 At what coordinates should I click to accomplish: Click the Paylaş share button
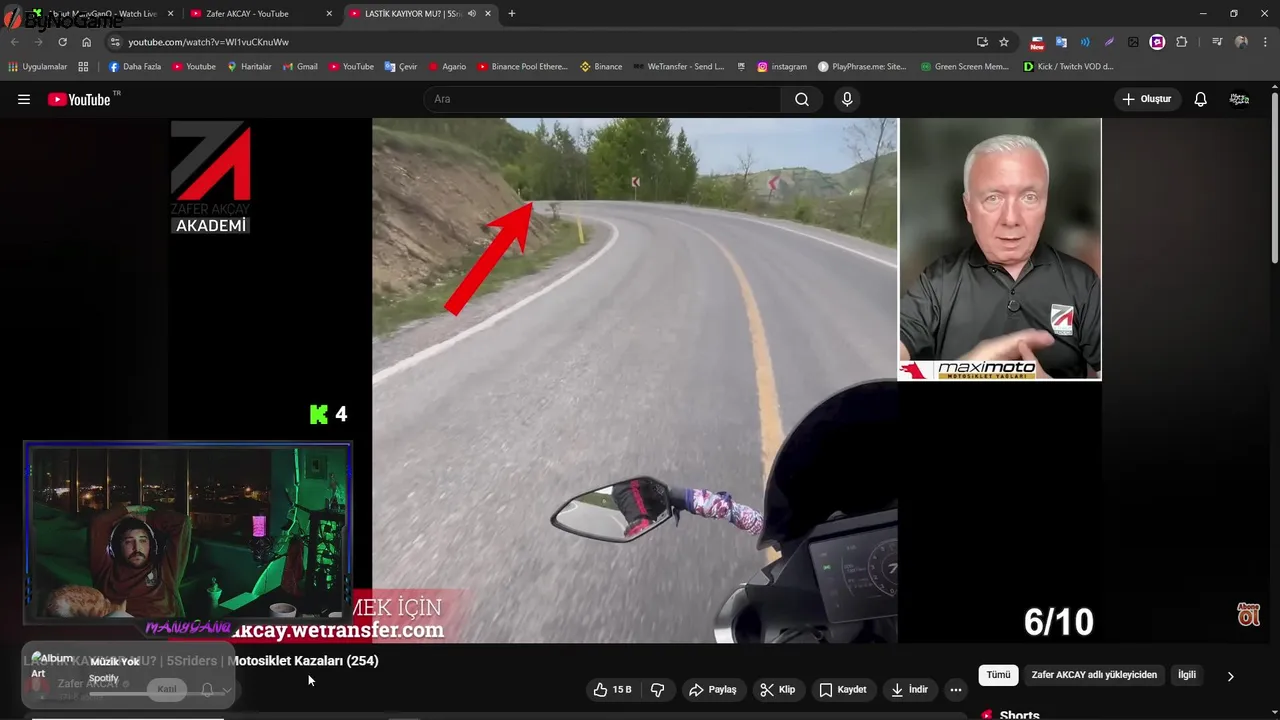point(713,690)
